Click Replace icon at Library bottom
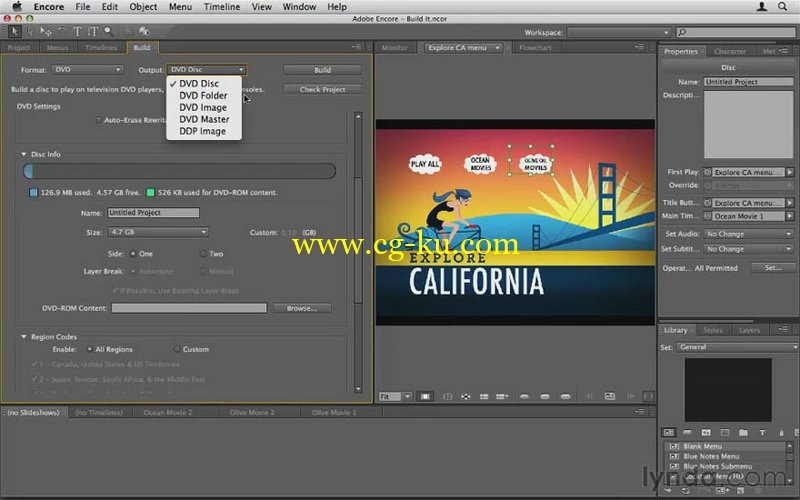This screenshot has width=800, height=500. point(686,491)
